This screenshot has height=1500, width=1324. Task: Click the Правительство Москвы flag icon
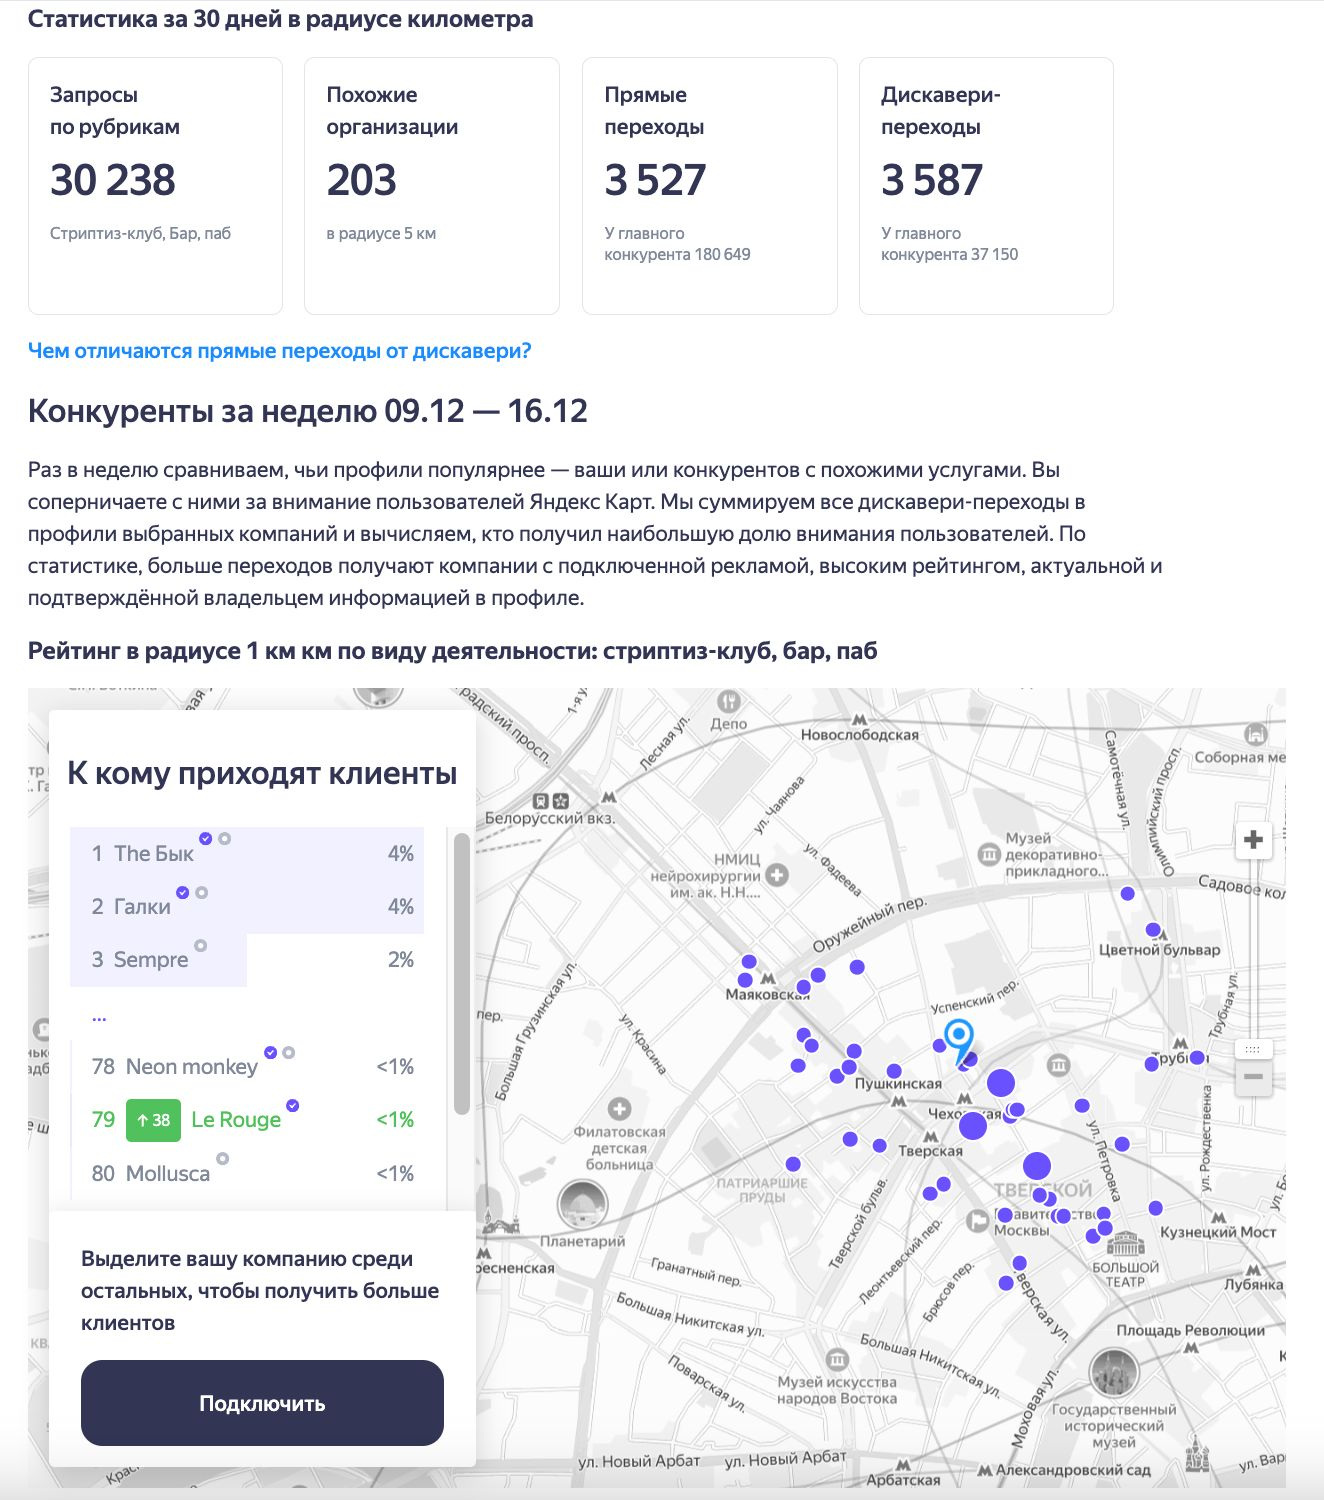tap(978, 1220)
